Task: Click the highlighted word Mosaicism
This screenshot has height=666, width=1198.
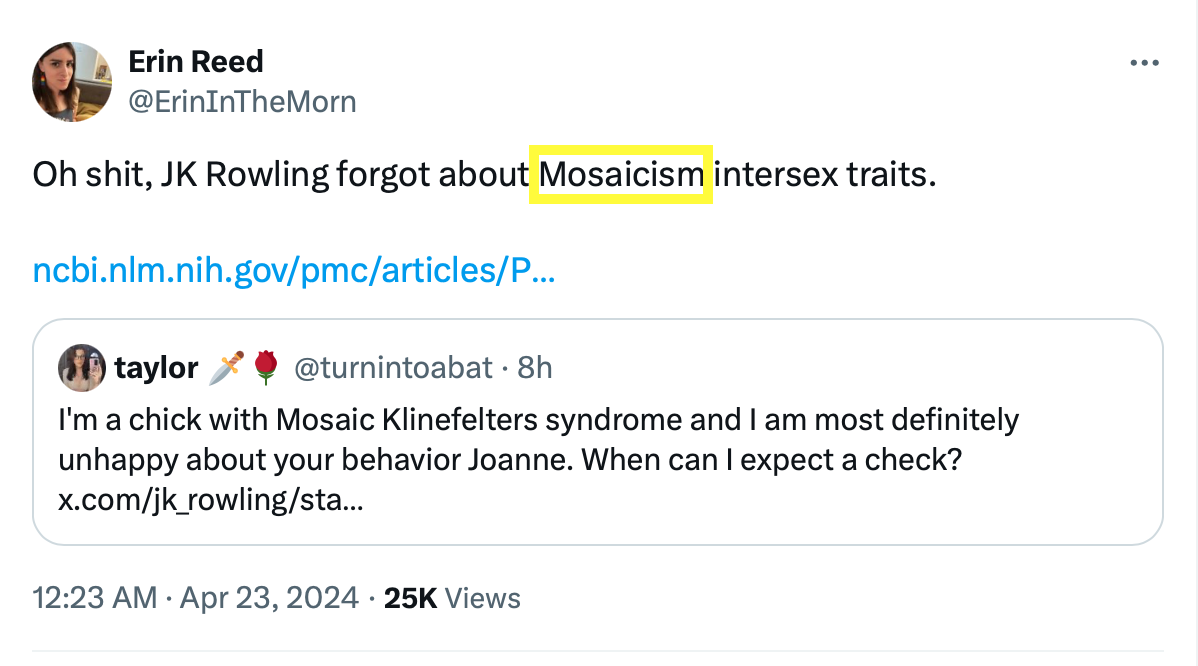Action: tap(621, 176)
